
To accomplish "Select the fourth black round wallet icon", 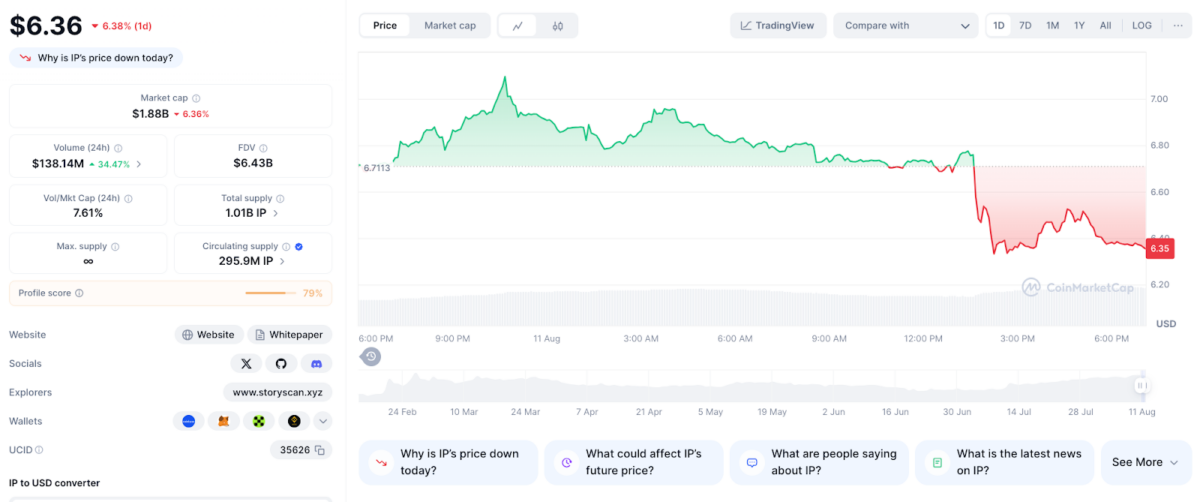I will (294, 422).
